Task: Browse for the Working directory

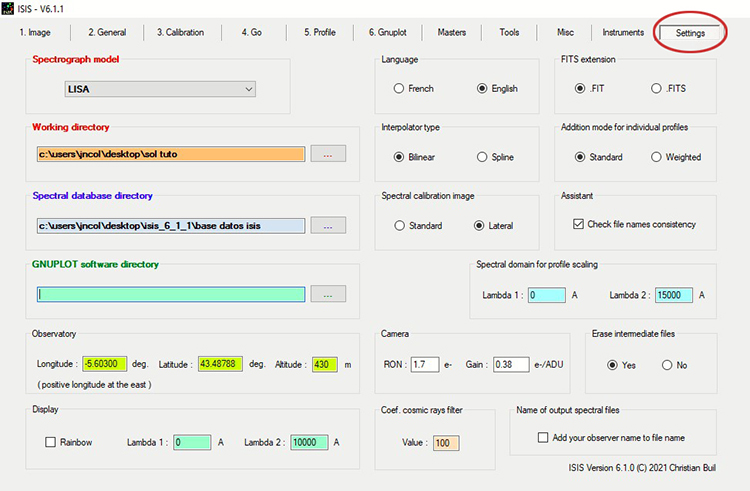Action: tap(328, 155)
